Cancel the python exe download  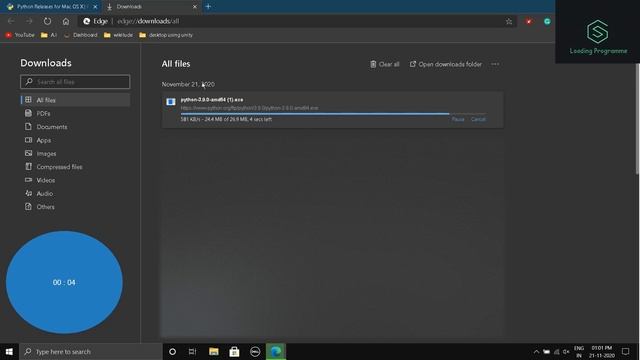click(x=478, y=119)
